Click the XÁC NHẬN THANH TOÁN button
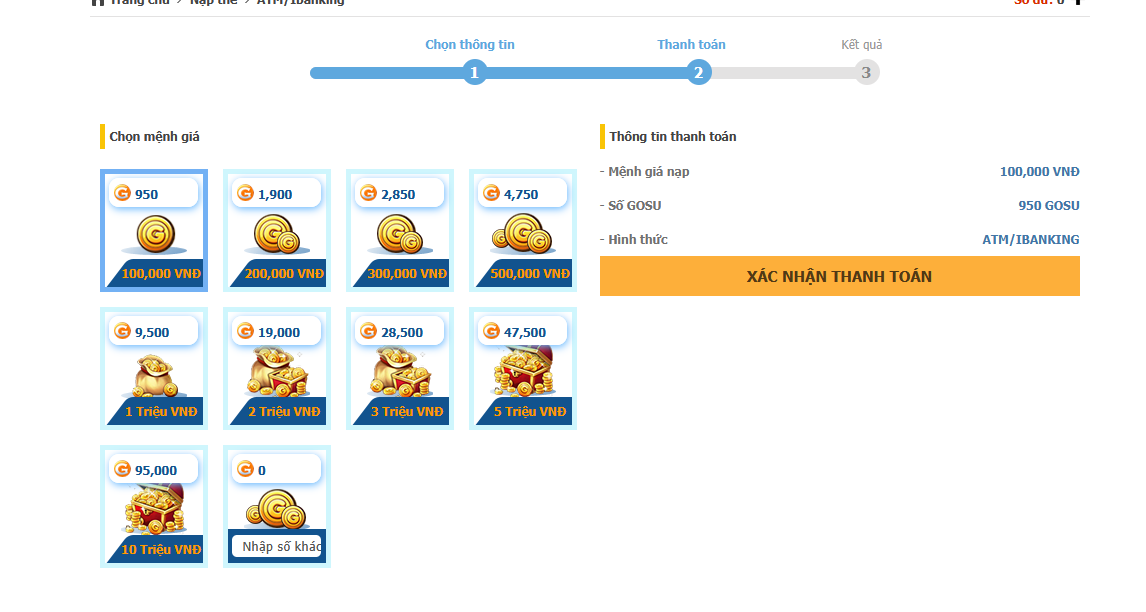This screenshot has height=612, width=1146. click(840, 276)
